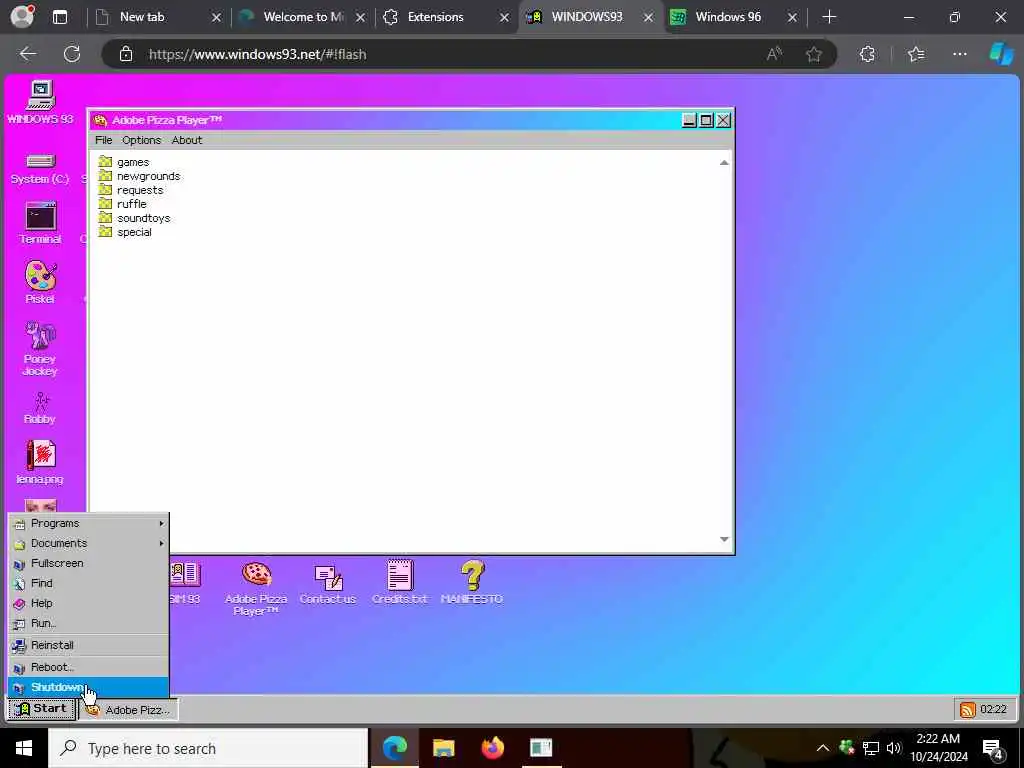Open the browser favorites list button
This screenshot has height=768, width=1024.
coord(916,54)
